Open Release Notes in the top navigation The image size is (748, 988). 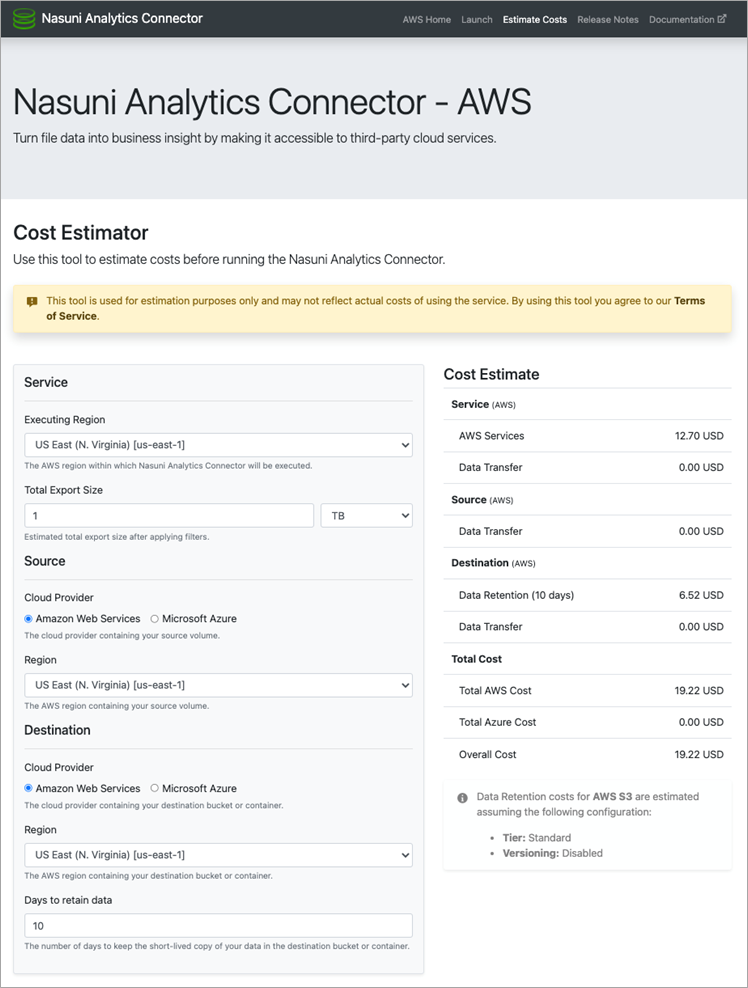tap(607, 19)
